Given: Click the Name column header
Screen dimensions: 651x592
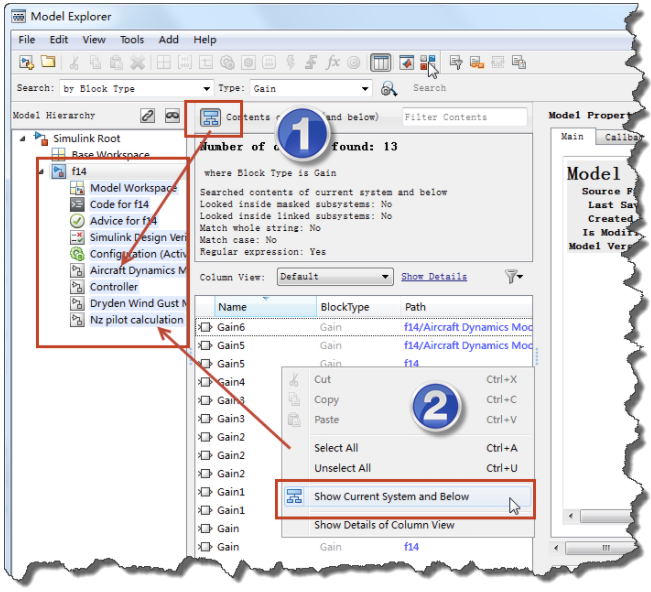Looking at the screenshot, I should [265, 307].
